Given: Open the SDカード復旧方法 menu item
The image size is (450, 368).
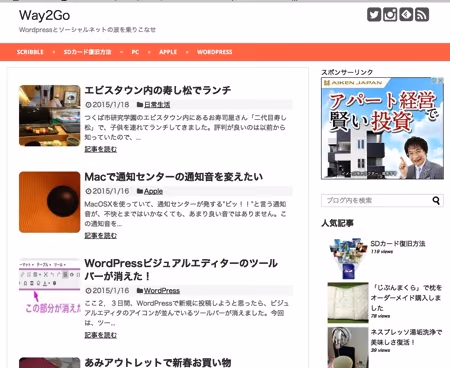Looking at the screenshot, I should (x=87, y=52).
